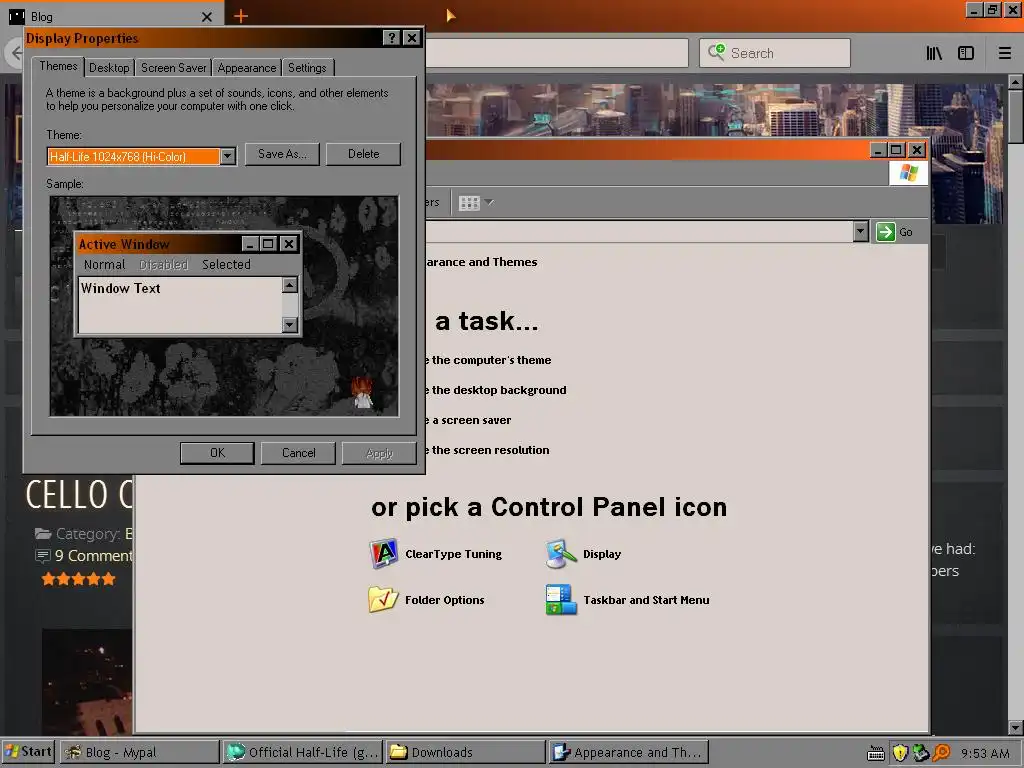The image size is (1024, 768).
Task: Click the on-screen keyboard tray icon
Action: 876,753
